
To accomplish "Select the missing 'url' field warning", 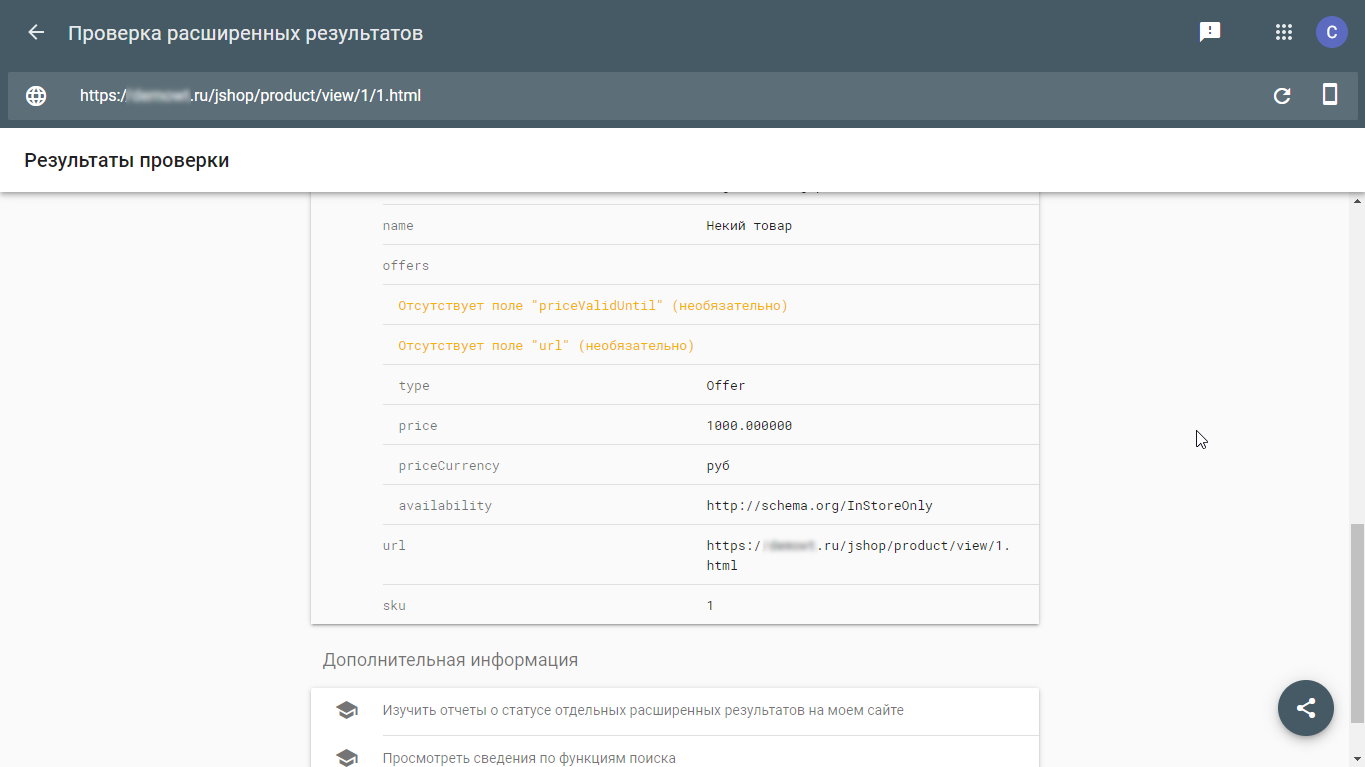I will (545, 346).
